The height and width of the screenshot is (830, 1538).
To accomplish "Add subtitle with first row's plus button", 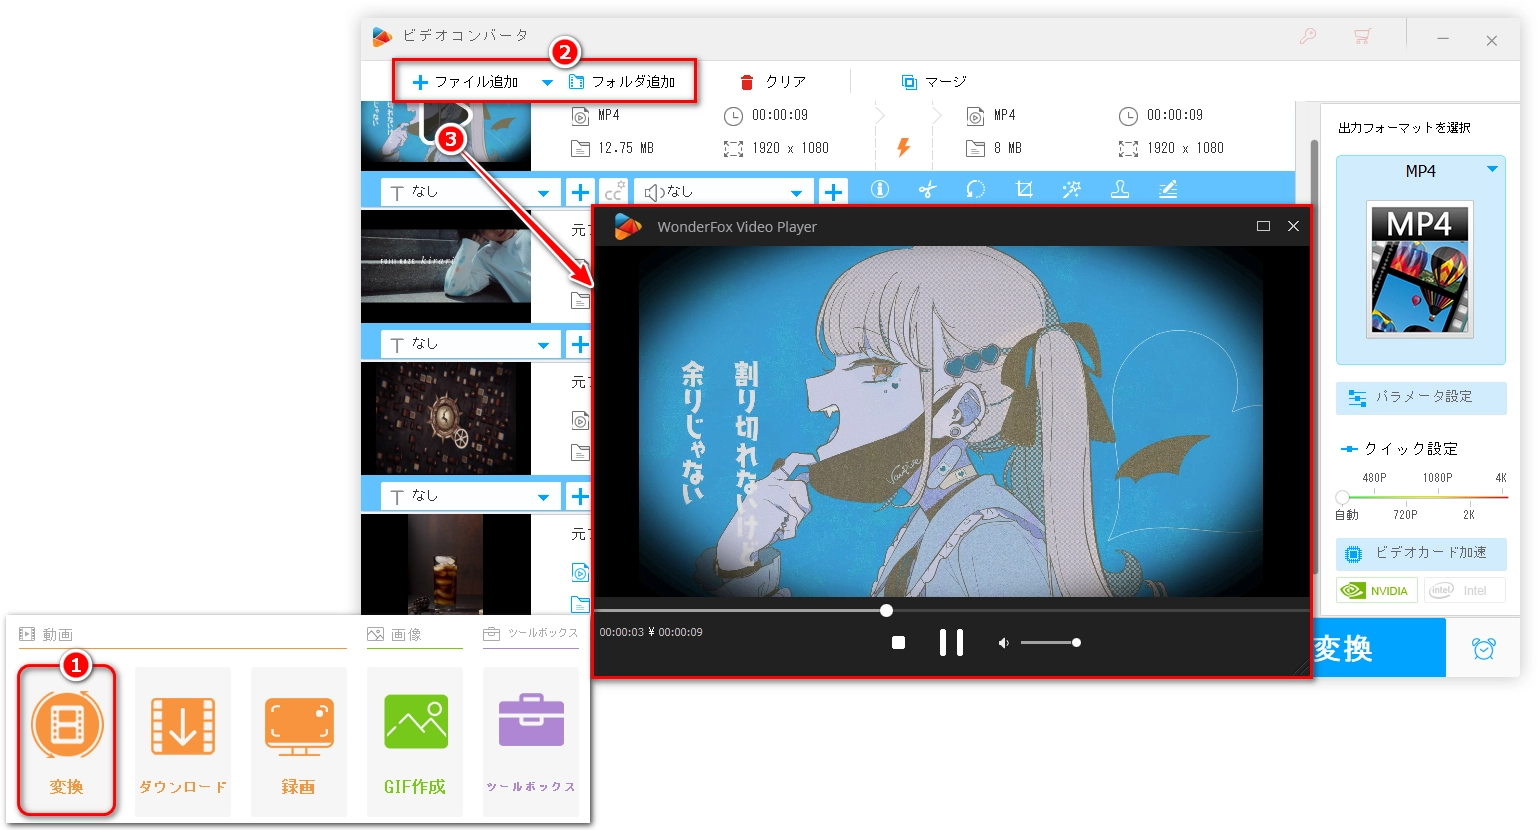I will [x=580, y=192].
